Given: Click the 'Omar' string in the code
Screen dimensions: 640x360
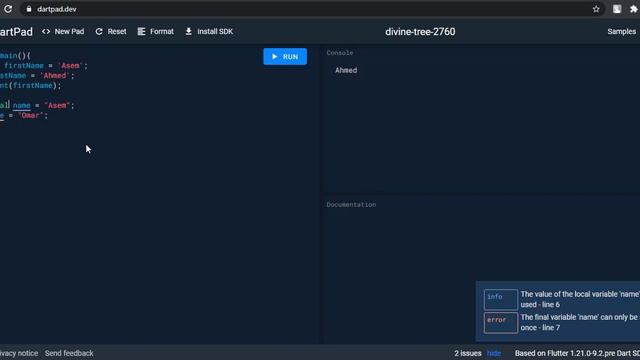Looking at the screenshot, I should pos(30,116).
